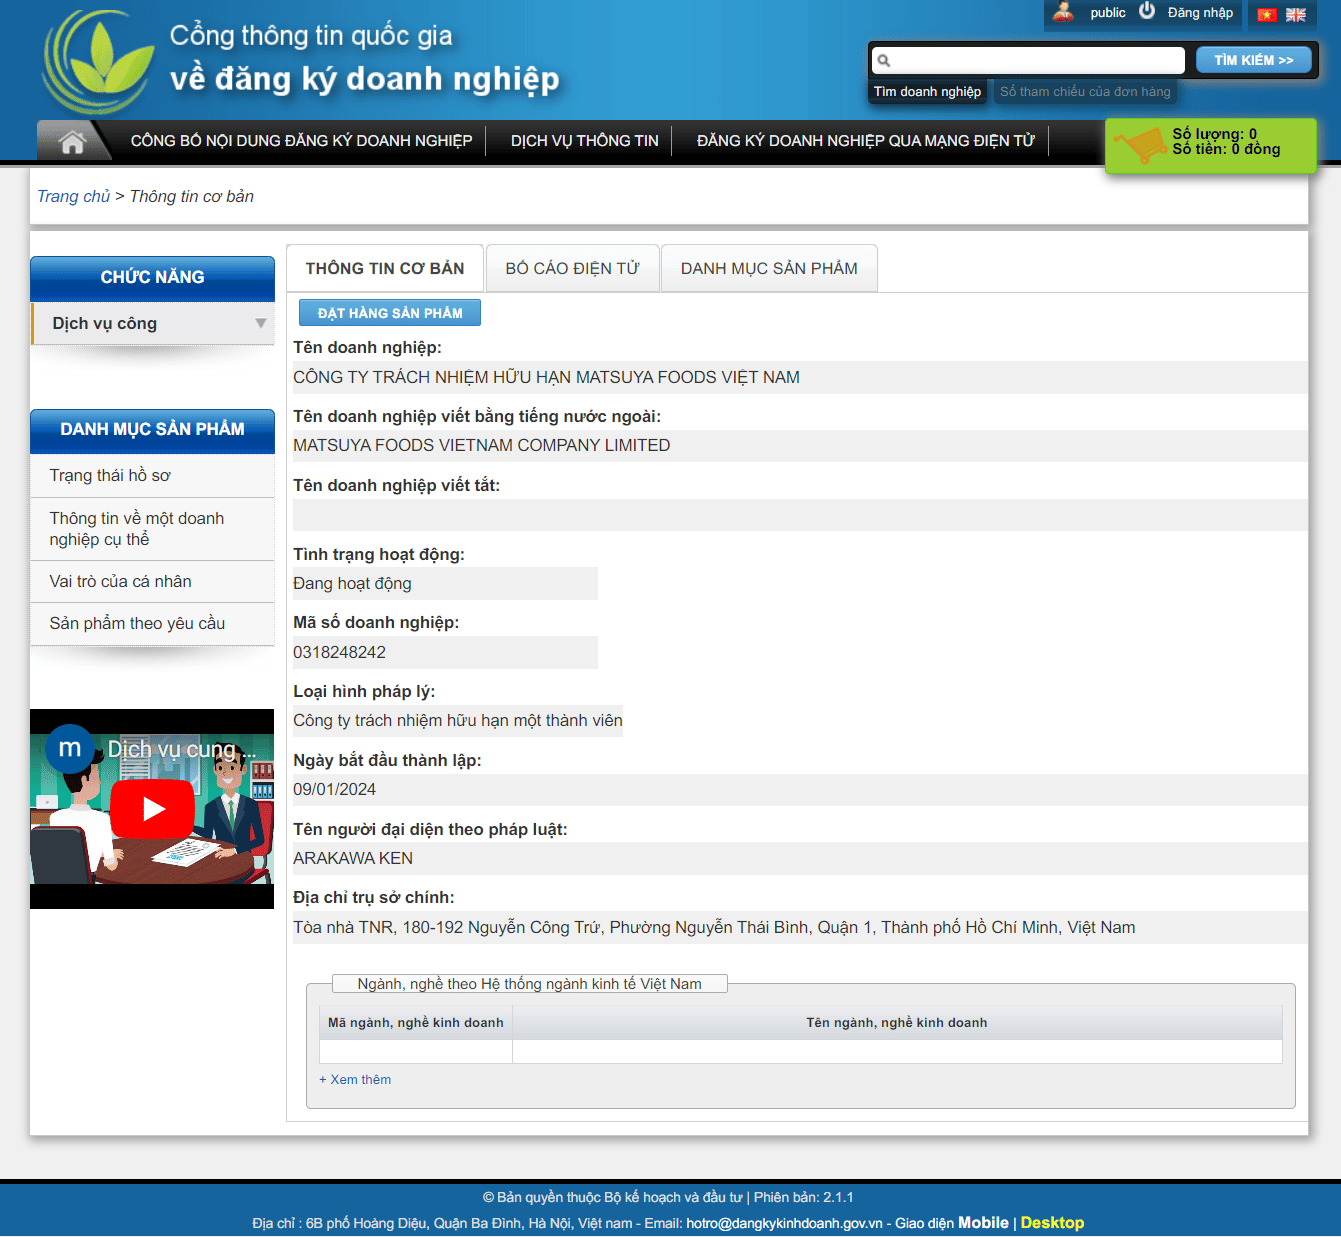Click the Tìm kiếm search button
The height and width of the screenshot is (1237, 1341).
click(x=1254, y=60)
